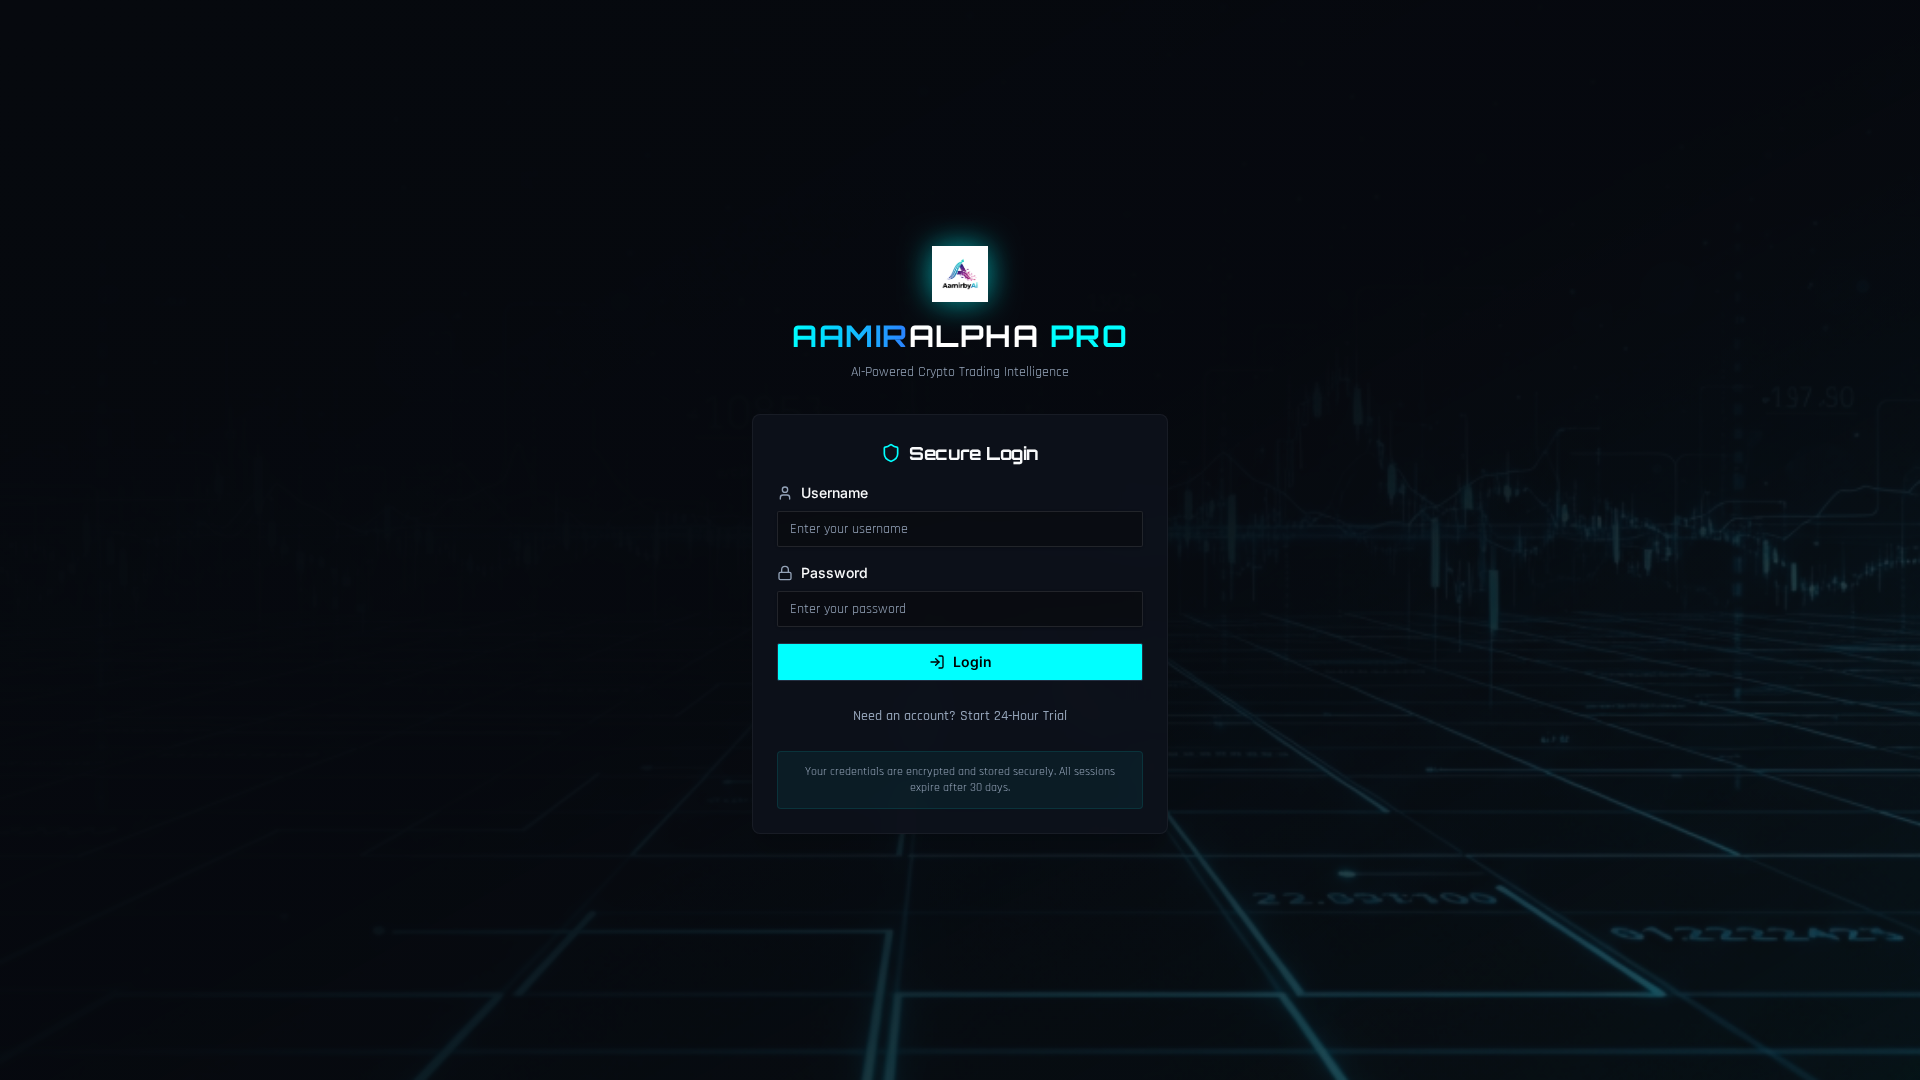Click the AI-Powered Crypto Trading Intelligence tagline
The height and width of the screenshot is (1080, 1920).
click(959, 371)
